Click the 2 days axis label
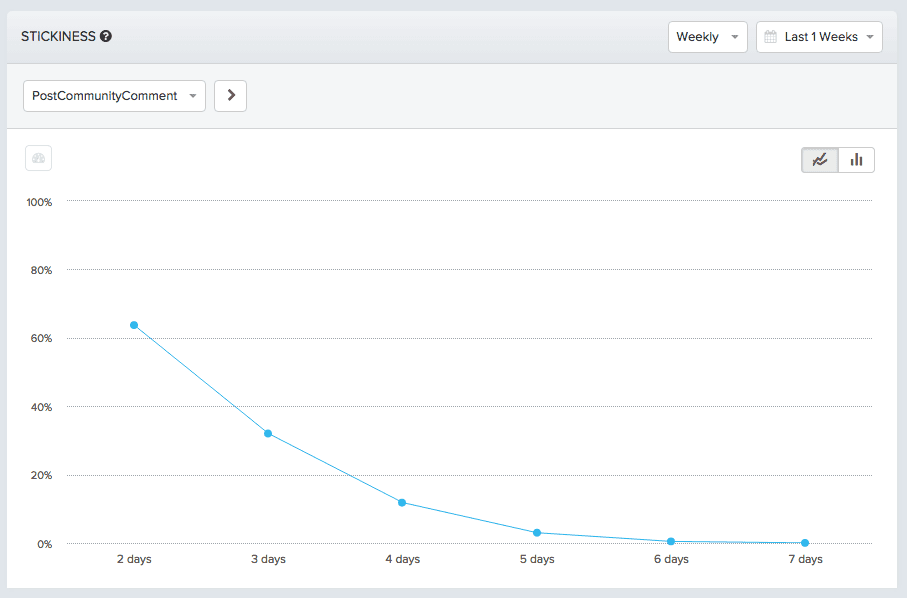This screenshot has width=907, height=598. click(x=133, y=559)
